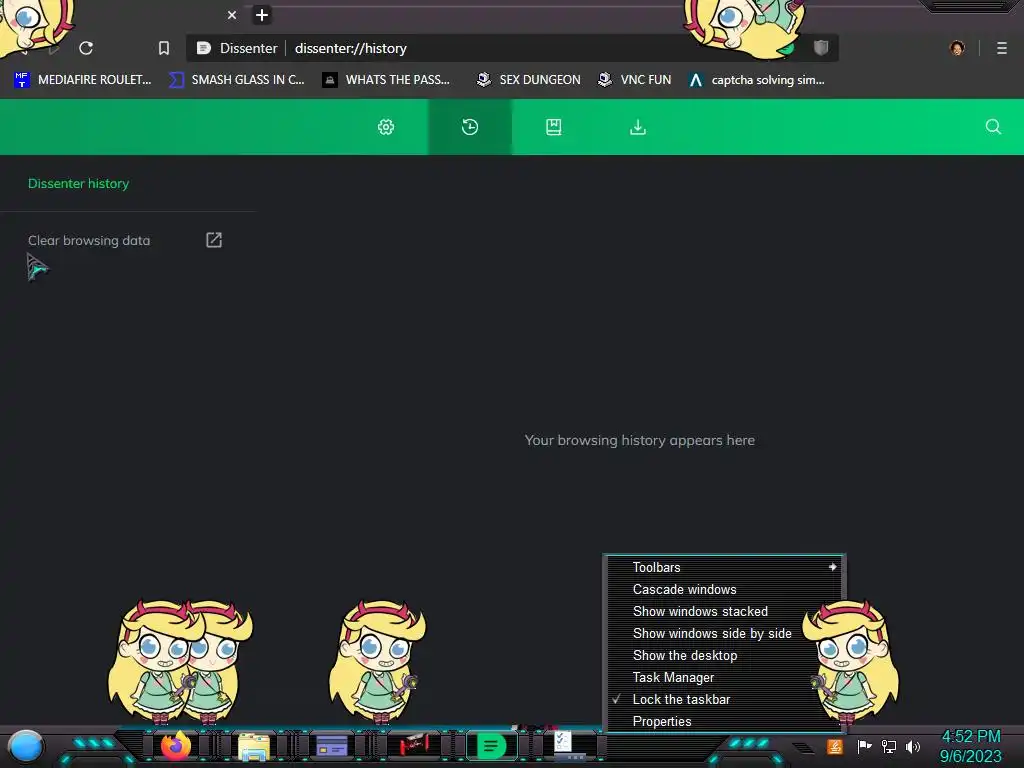Select the history clock tab
This screenshot has width=1024, height=768.
tap(470, 127)
